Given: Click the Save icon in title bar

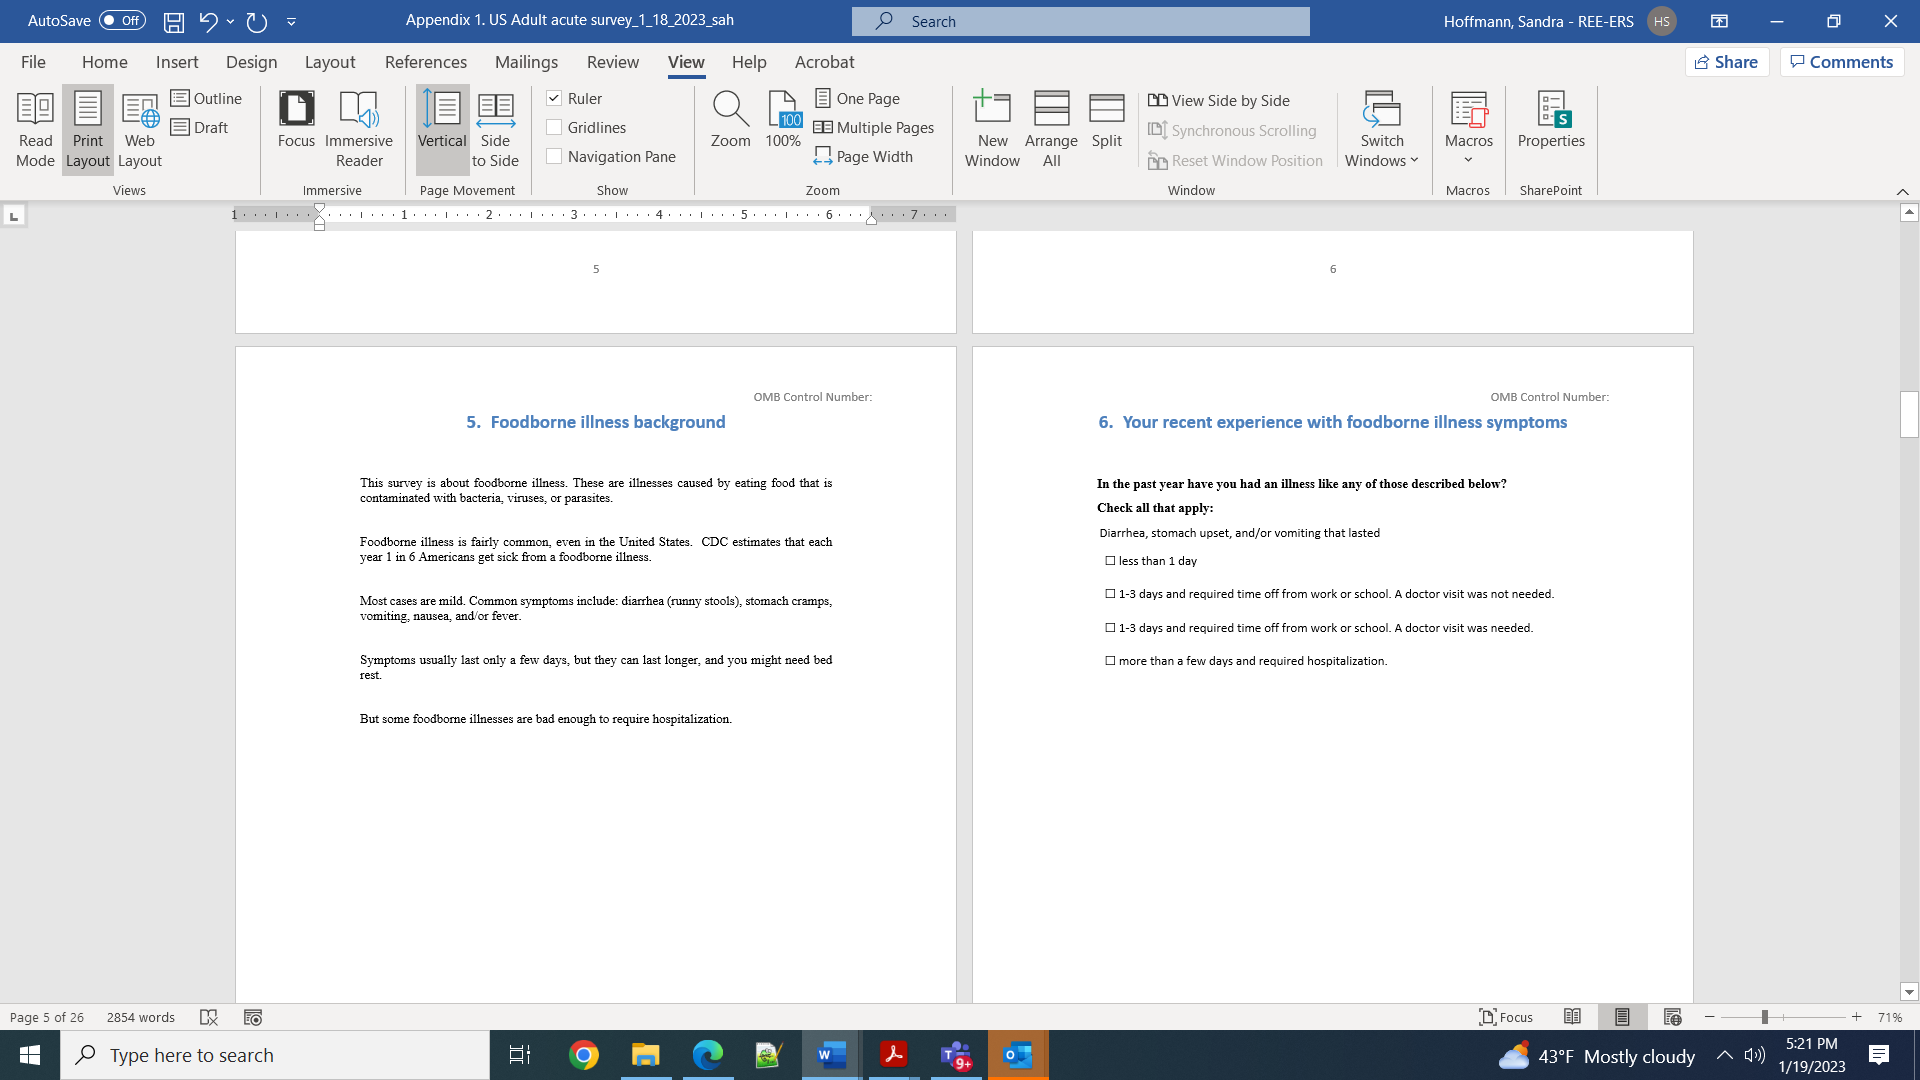Looking at the screenshot, I should pos(174,21).
